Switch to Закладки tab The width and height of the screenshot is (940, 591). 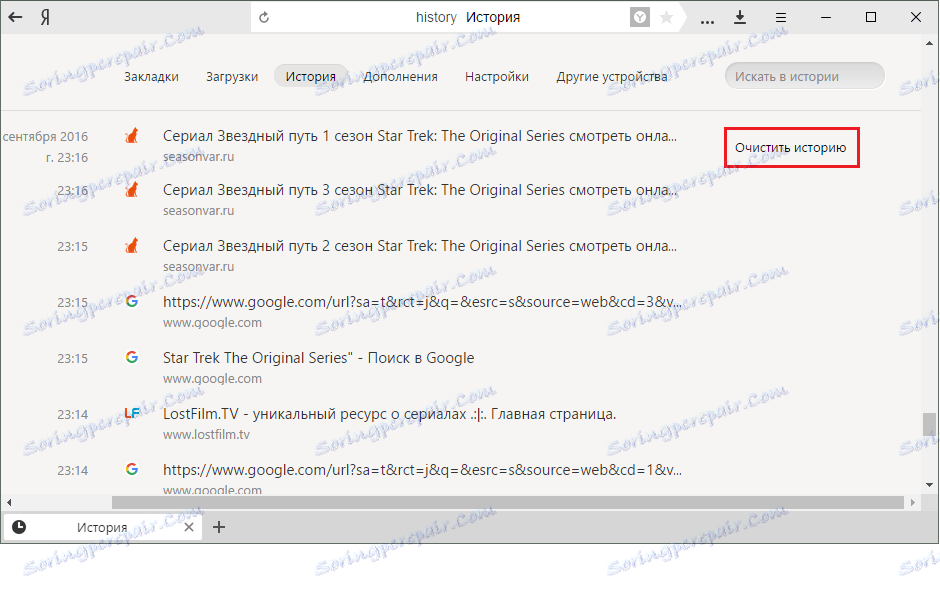point(151,77)
